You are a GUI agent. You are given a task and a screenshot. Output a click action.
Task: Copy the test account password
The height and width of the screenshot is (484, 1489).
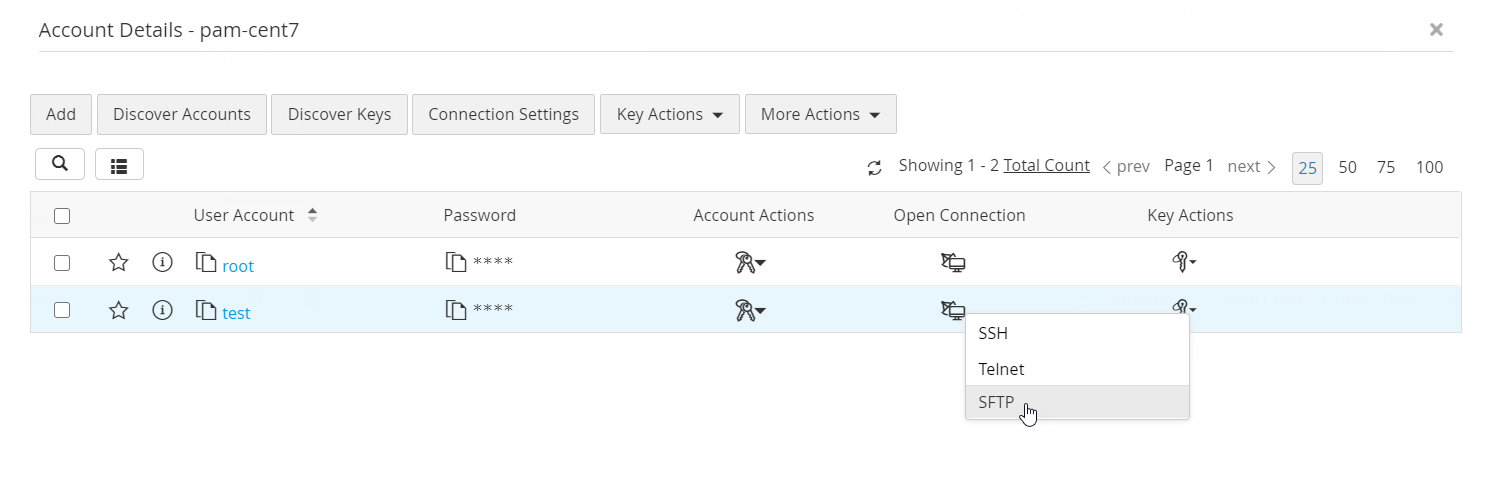tap(456, 310)
